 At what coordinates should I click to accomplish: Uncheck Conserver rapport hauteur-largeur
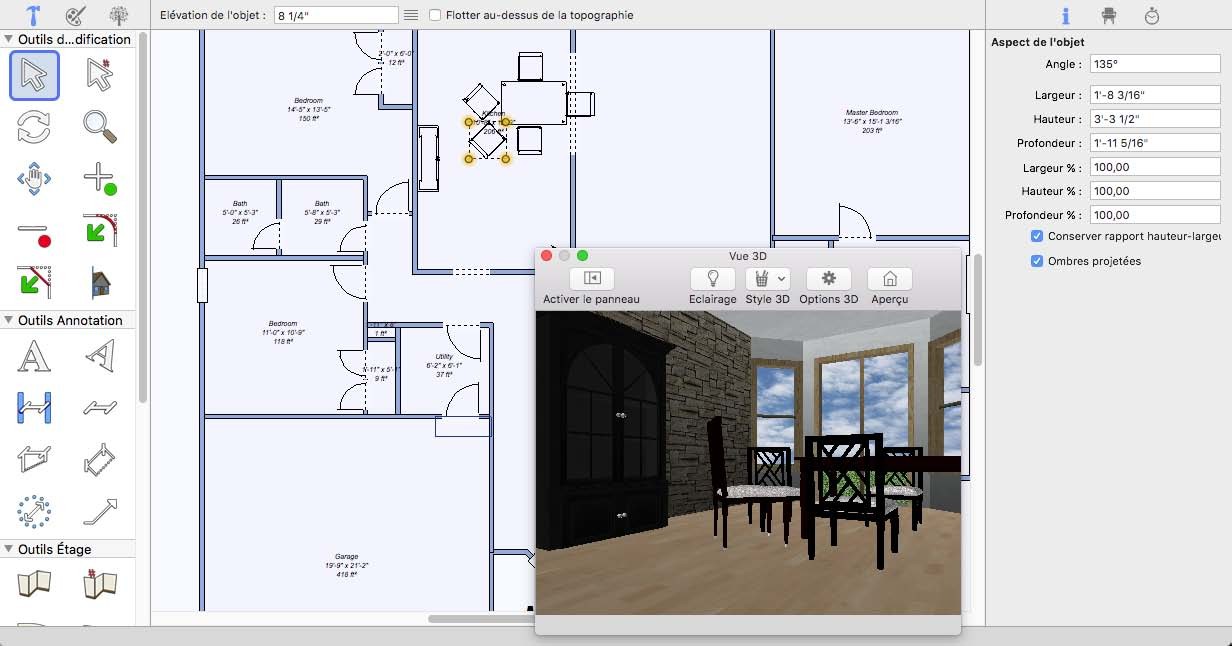click(x=1037, y=237)
